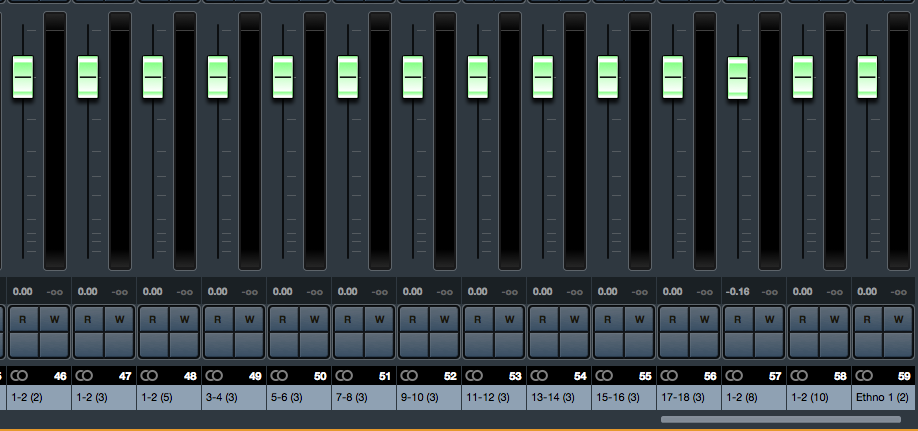The height and width of the screenshot is (431, 918).
Task: Select channel named 1-2 (8)
Action: pyautogui.click(x=754, y=398)
